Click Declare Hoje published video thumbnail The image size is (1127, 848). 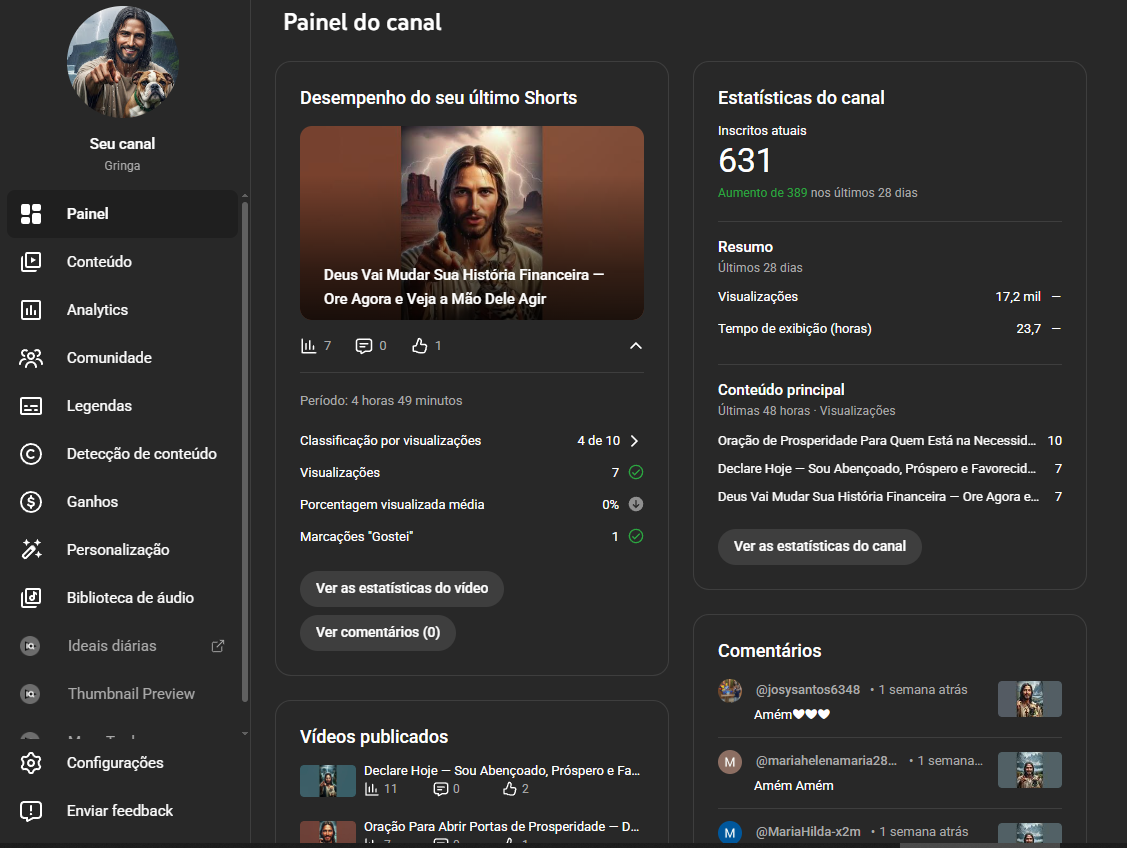click(328, 780)
